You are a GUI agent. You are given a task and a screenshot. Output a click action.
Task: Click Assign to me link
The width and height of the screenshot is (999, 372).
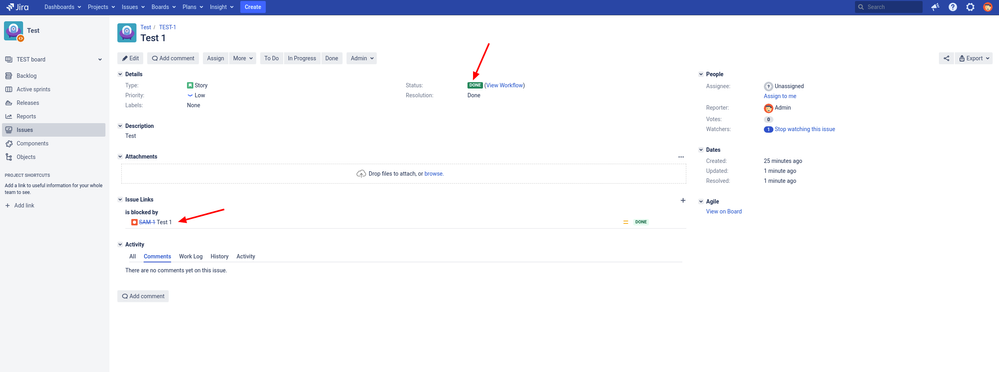(x=780, y=96)
